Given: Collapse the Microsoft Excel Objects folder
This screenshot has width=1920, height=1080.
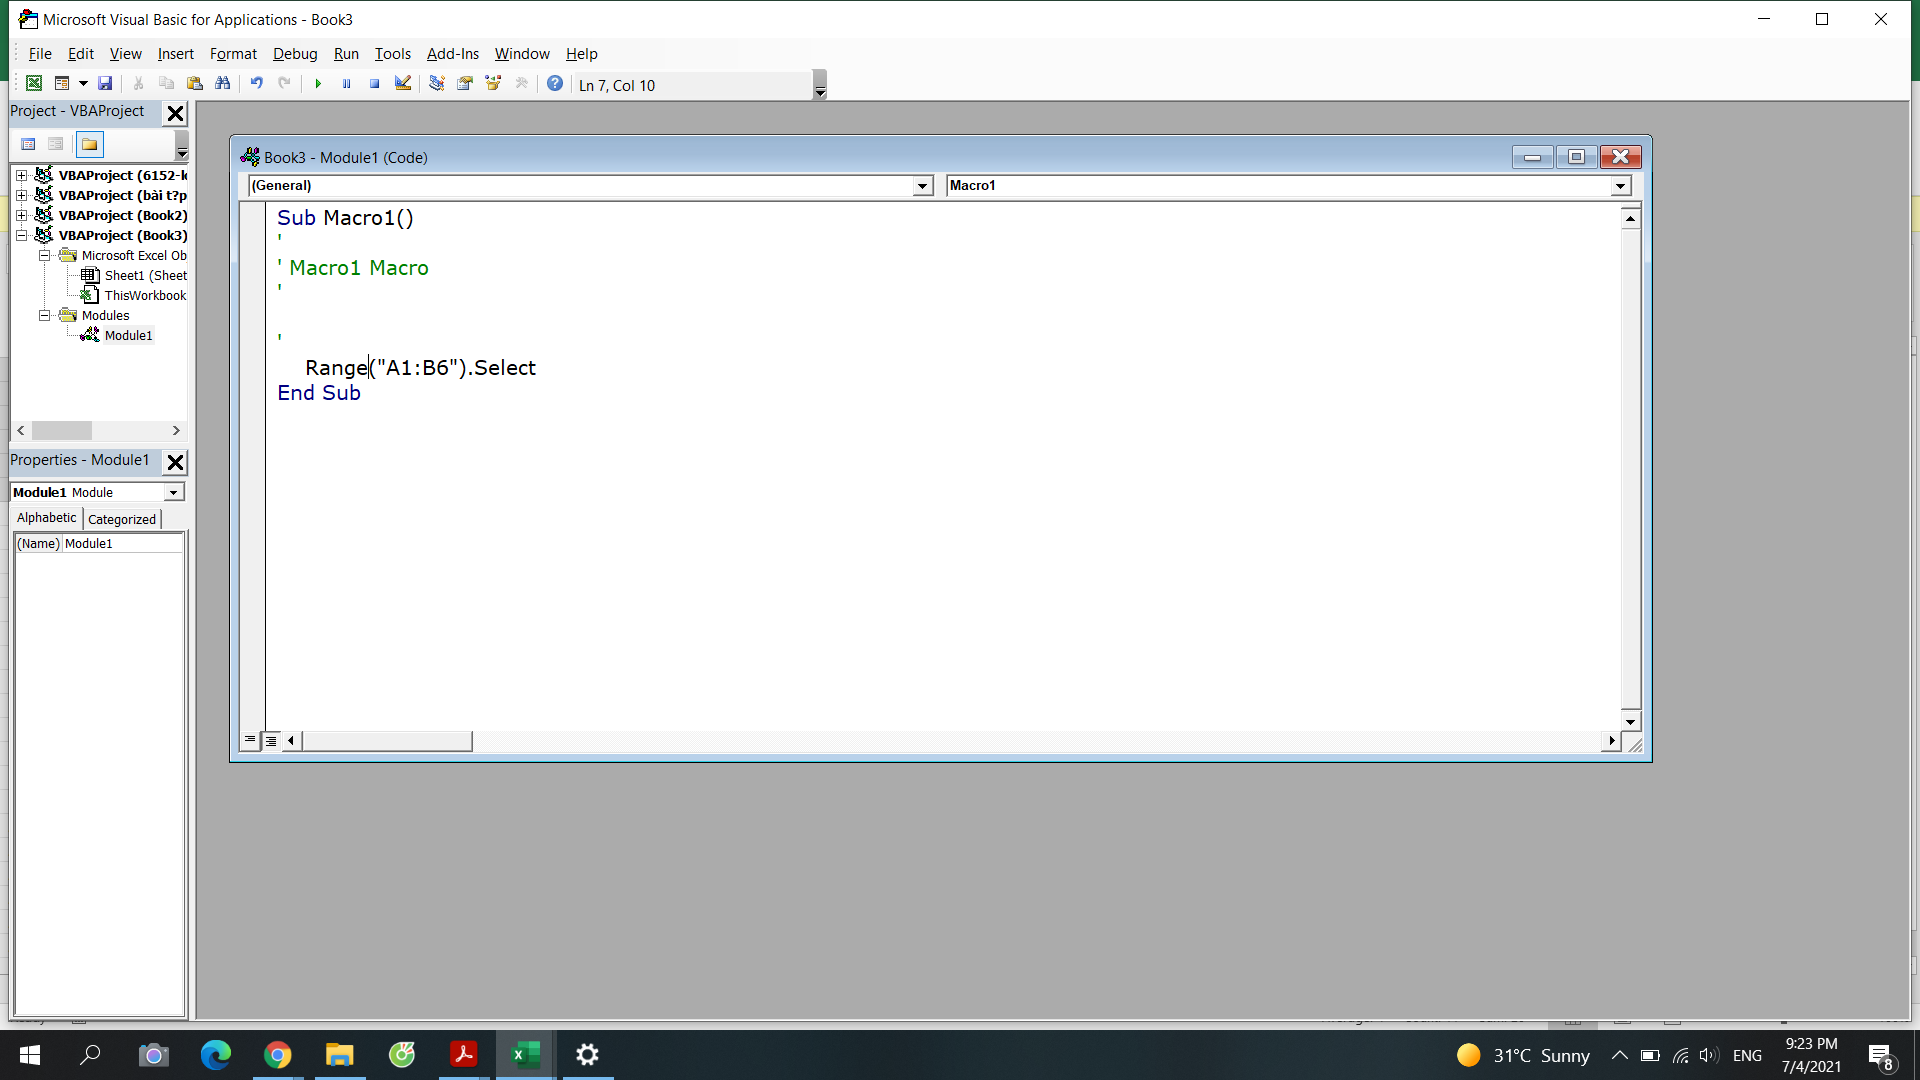Looking at the screenshot, I should (44, 255).
